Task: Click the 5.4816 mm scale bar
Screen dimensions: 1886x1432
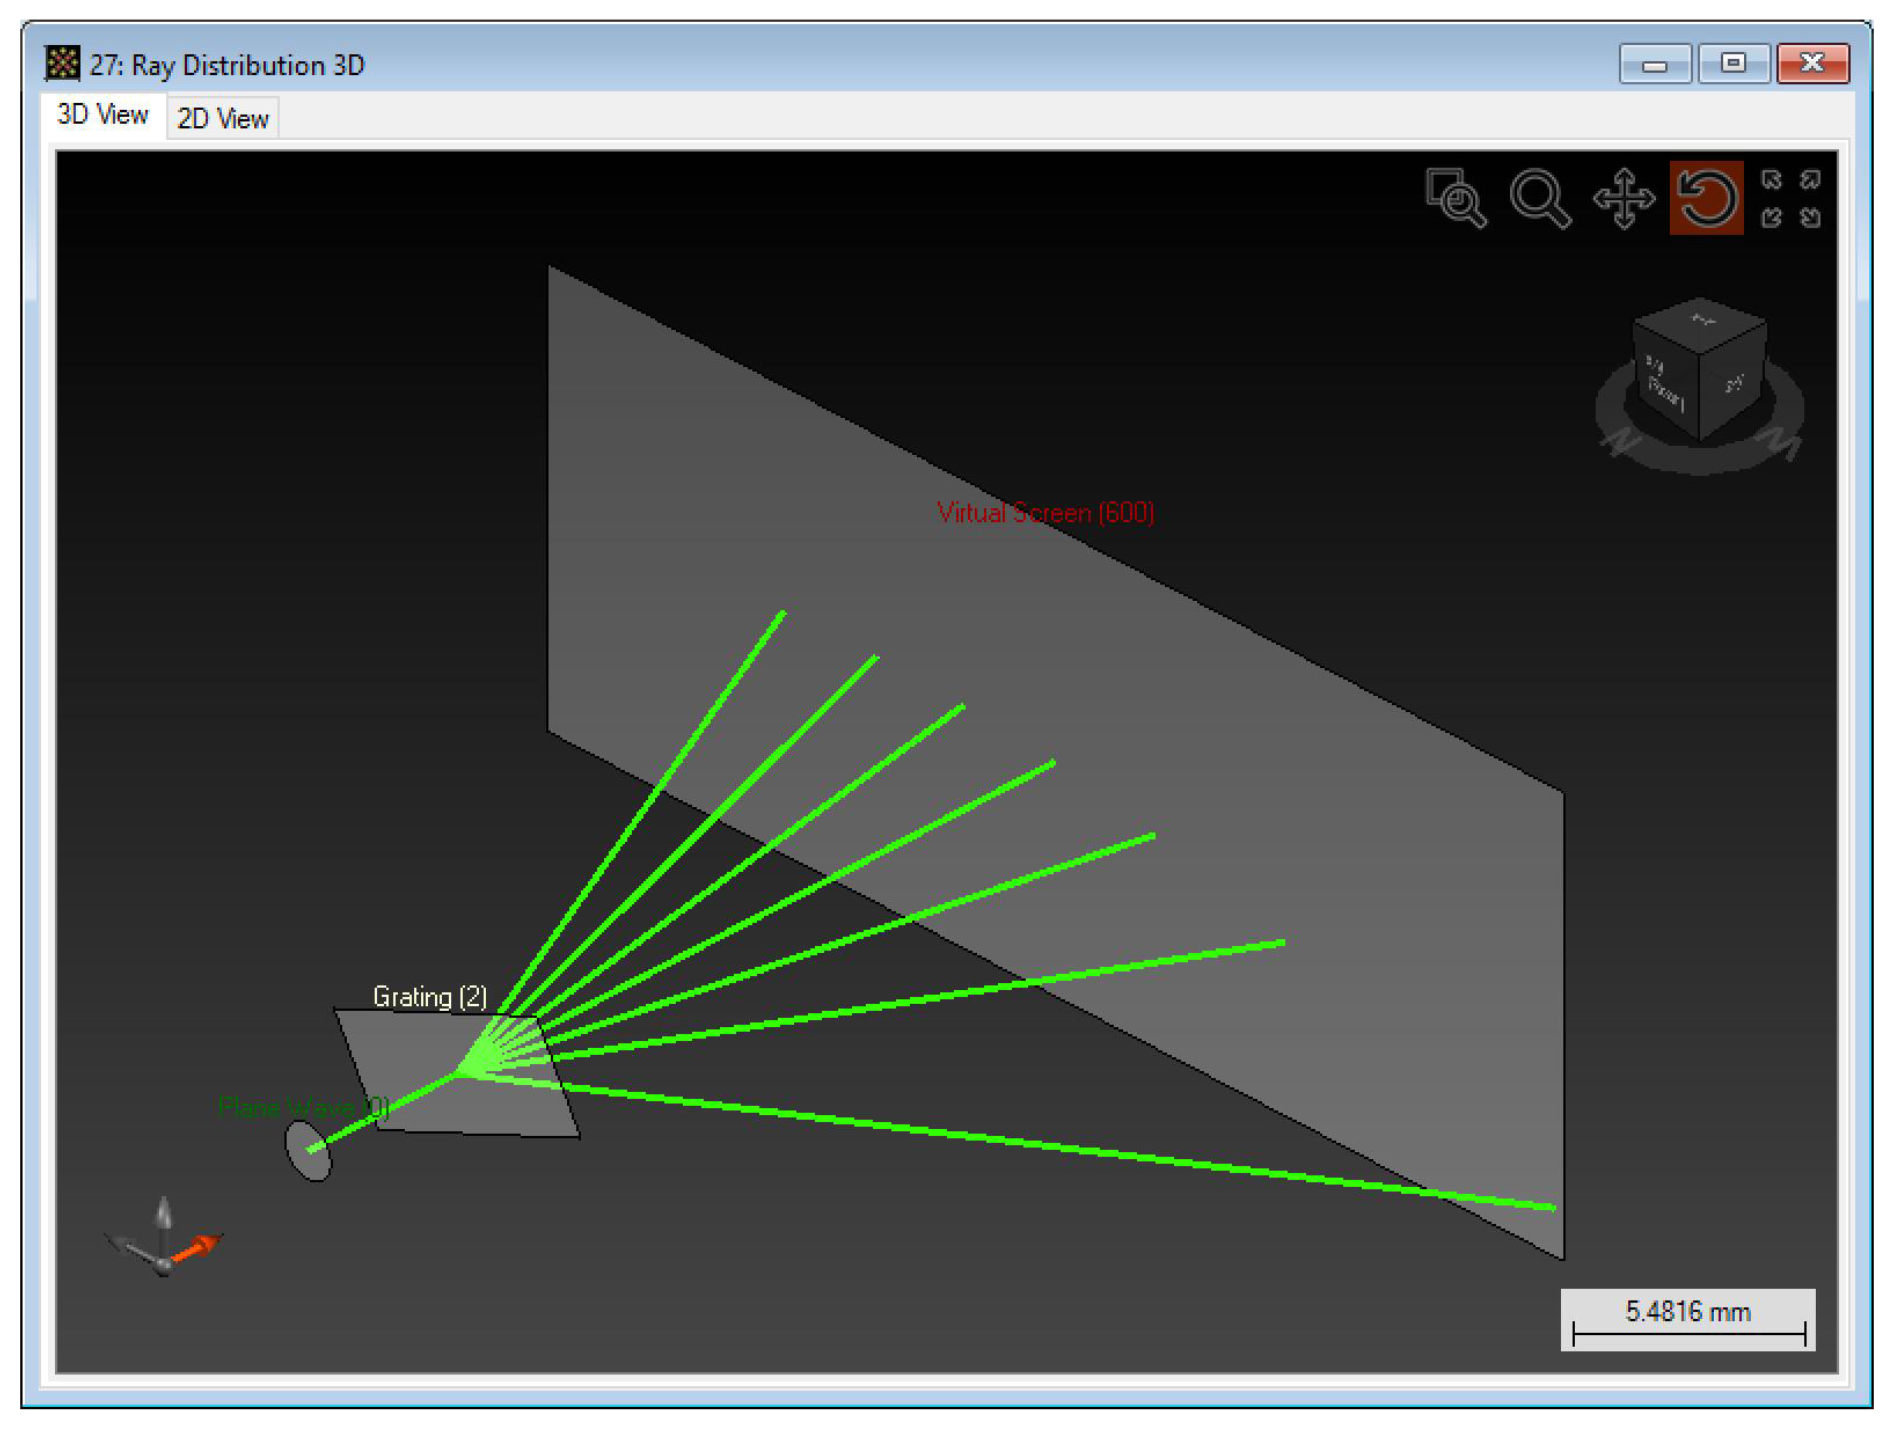Action: pyautogui.click(x=1687, y=1320)
